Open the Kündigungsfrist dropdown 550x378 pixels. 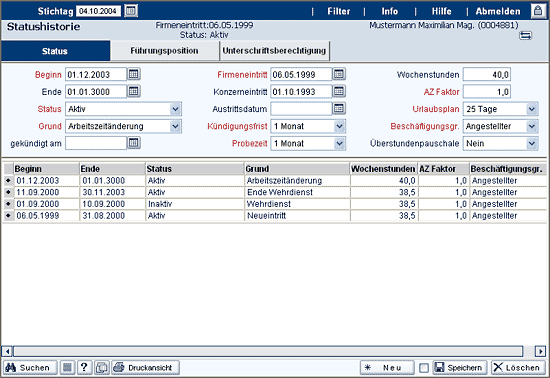(339, 126)
